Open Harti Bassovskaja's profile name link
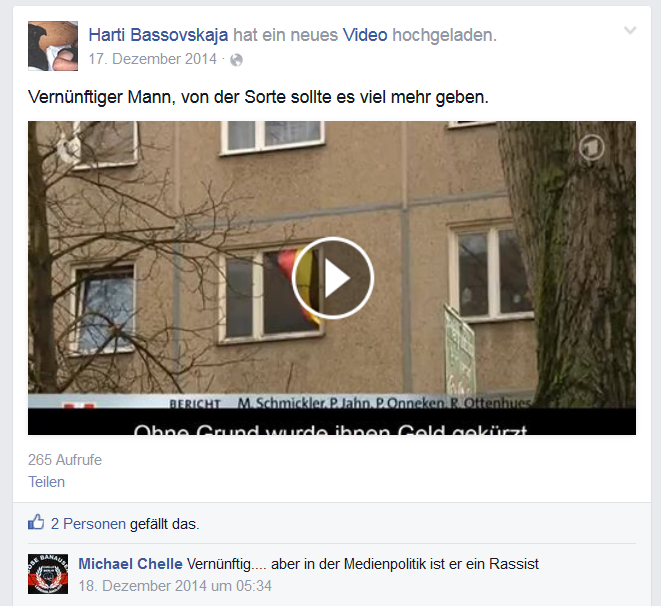 pyautogui.click(x=158, y=35)
